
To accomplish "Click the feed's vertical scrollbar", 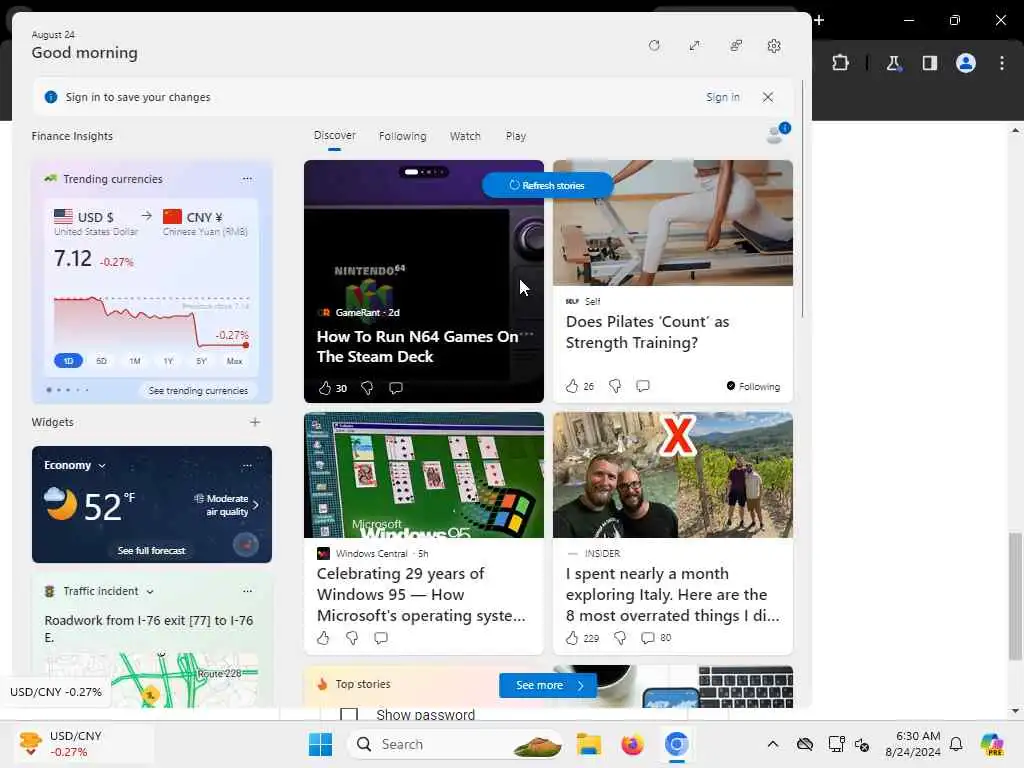I will pyautogui.click(x=803, y=199).
